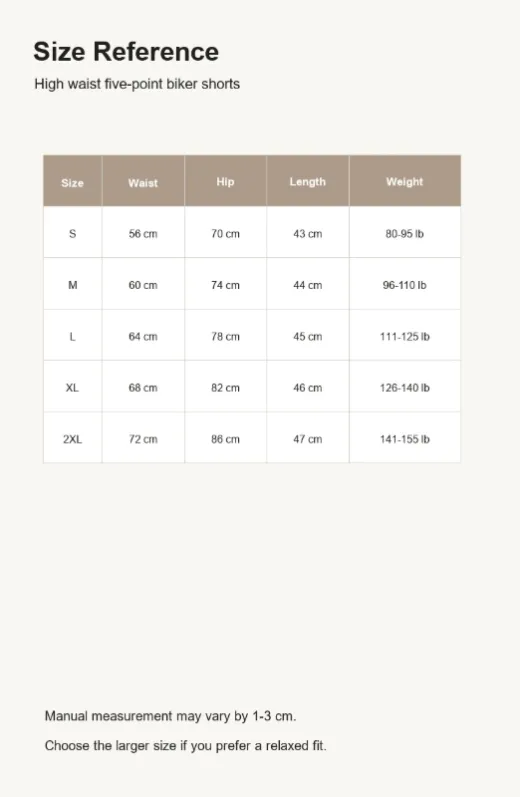Click the Size Reference heading
Viewport: 520px width, 797px height.
tap(126, 52)
